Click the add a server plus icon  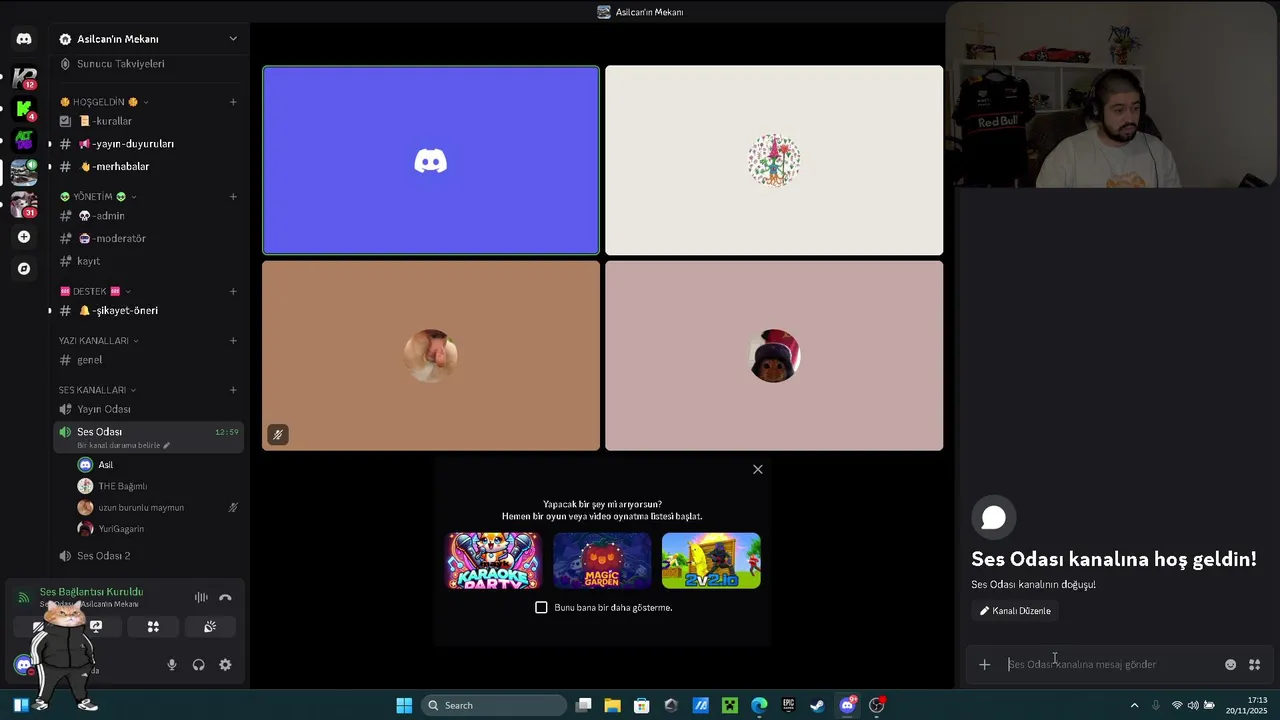coord(24,237)
